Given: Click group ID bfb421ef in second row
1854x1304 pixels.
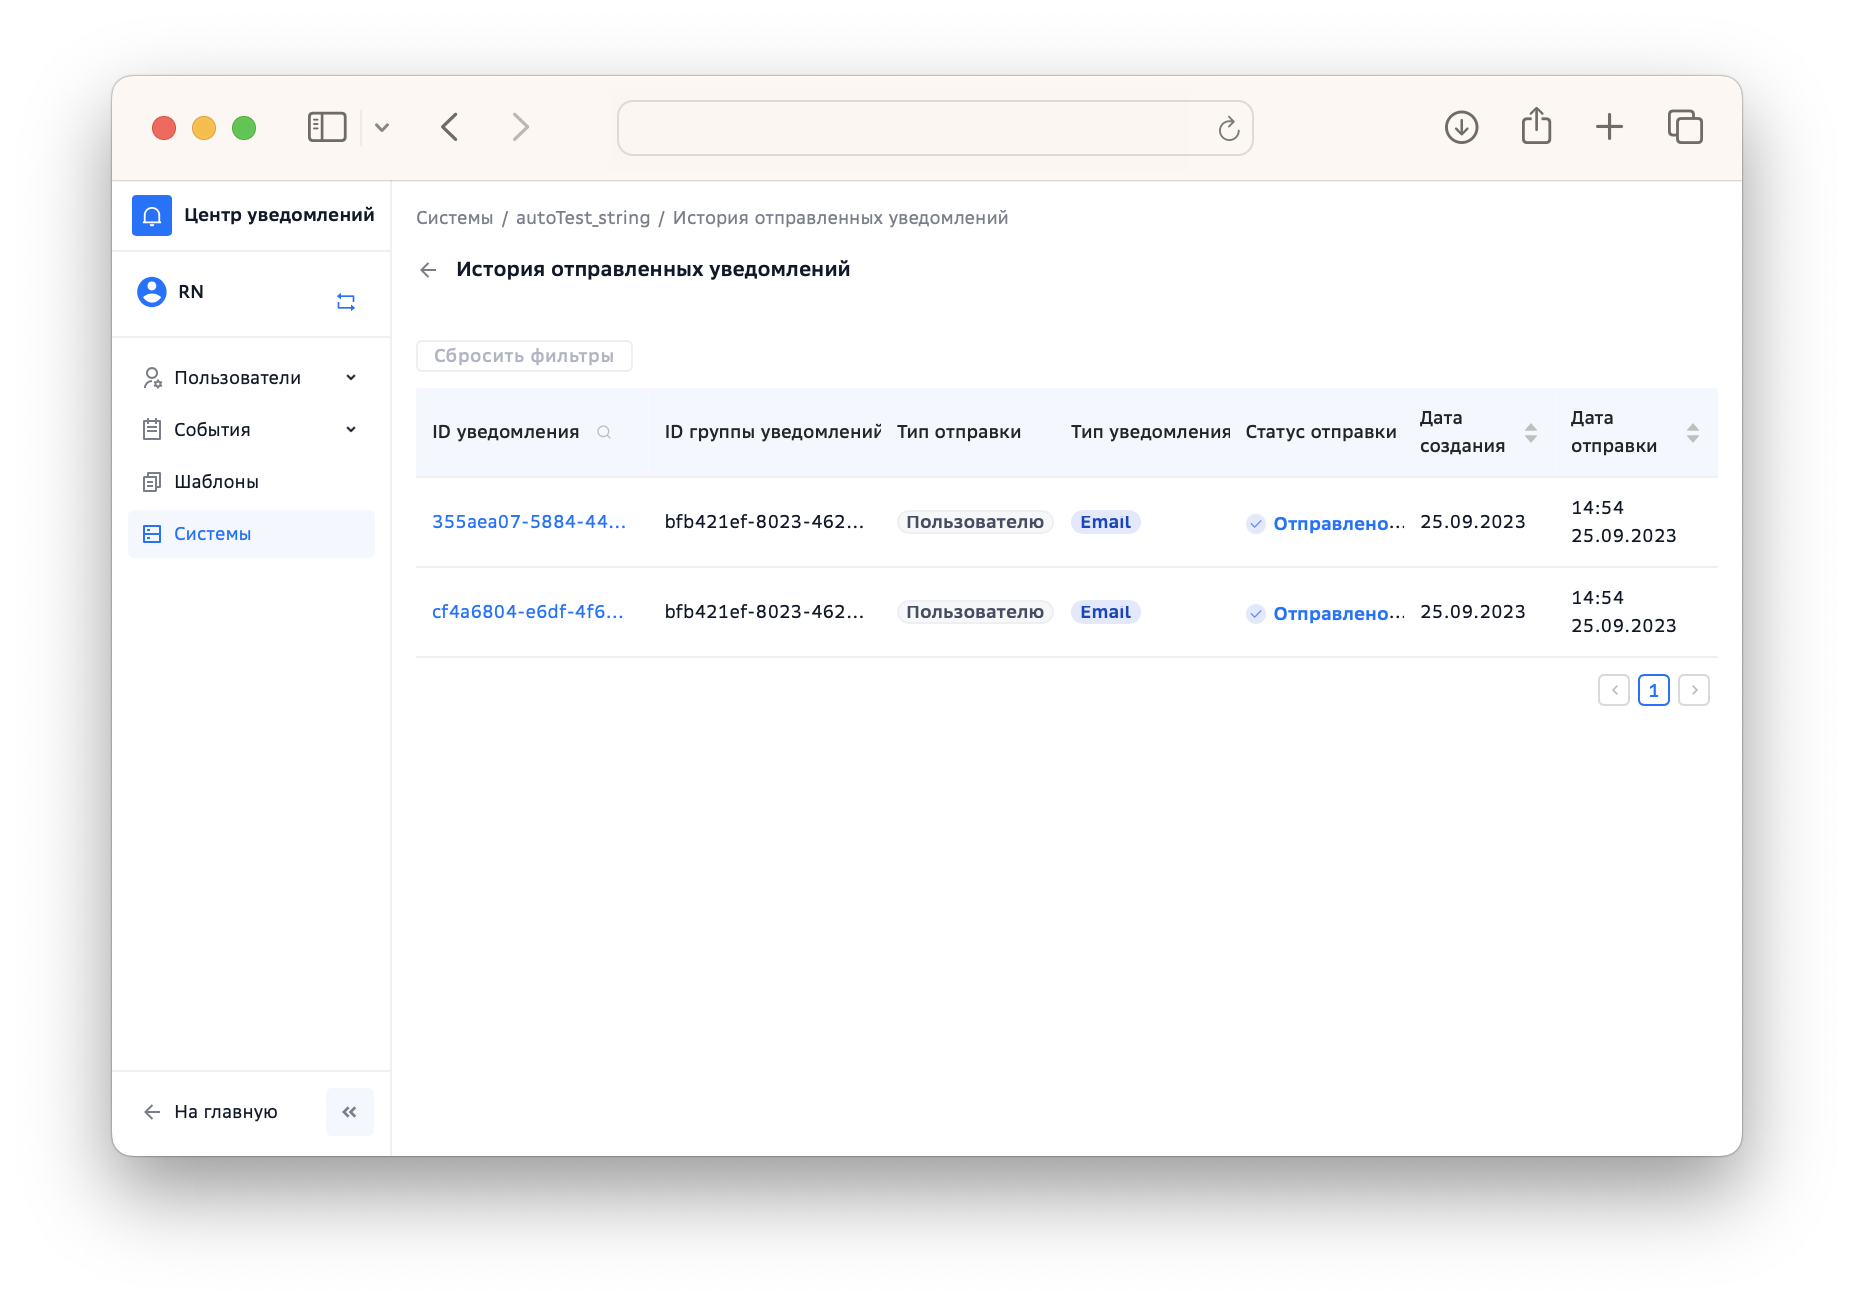Looking at the screenshot, I should tap(764, 612).
